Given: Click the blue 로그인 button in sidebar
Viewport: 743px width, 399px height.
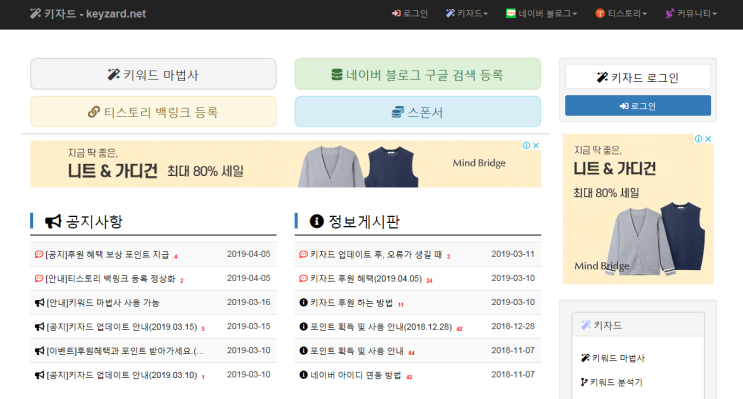Looking at the screenshot, I should pos(638,106).
